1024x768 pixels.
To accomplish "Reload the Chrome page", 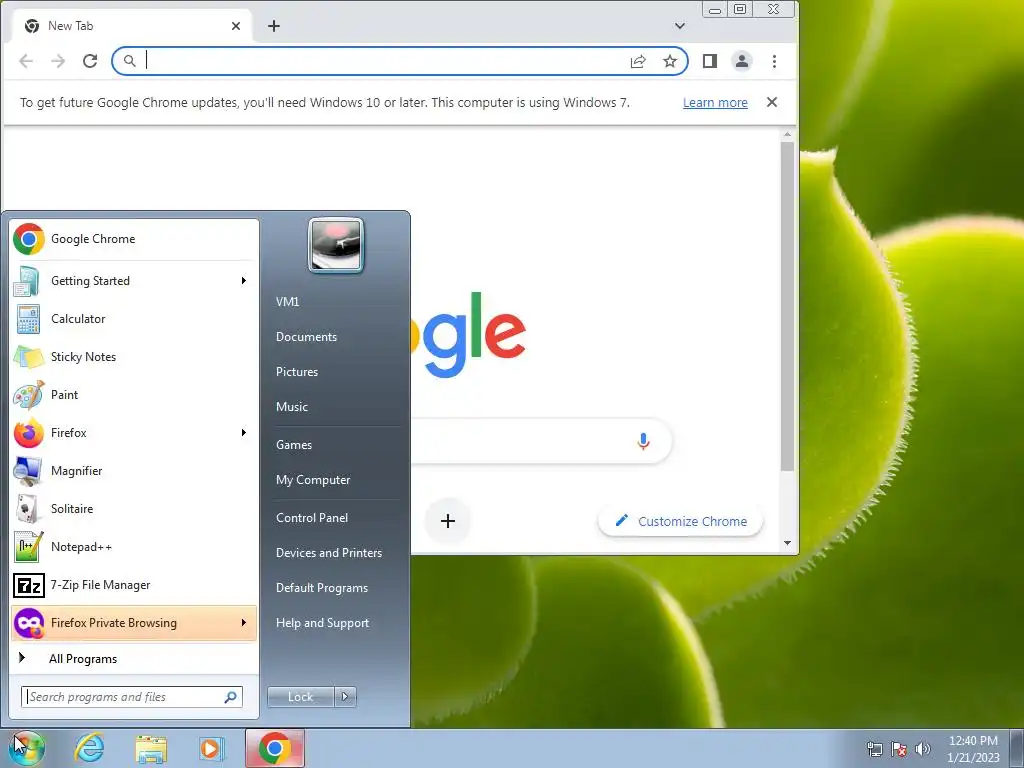I will [x=90, y=61].
